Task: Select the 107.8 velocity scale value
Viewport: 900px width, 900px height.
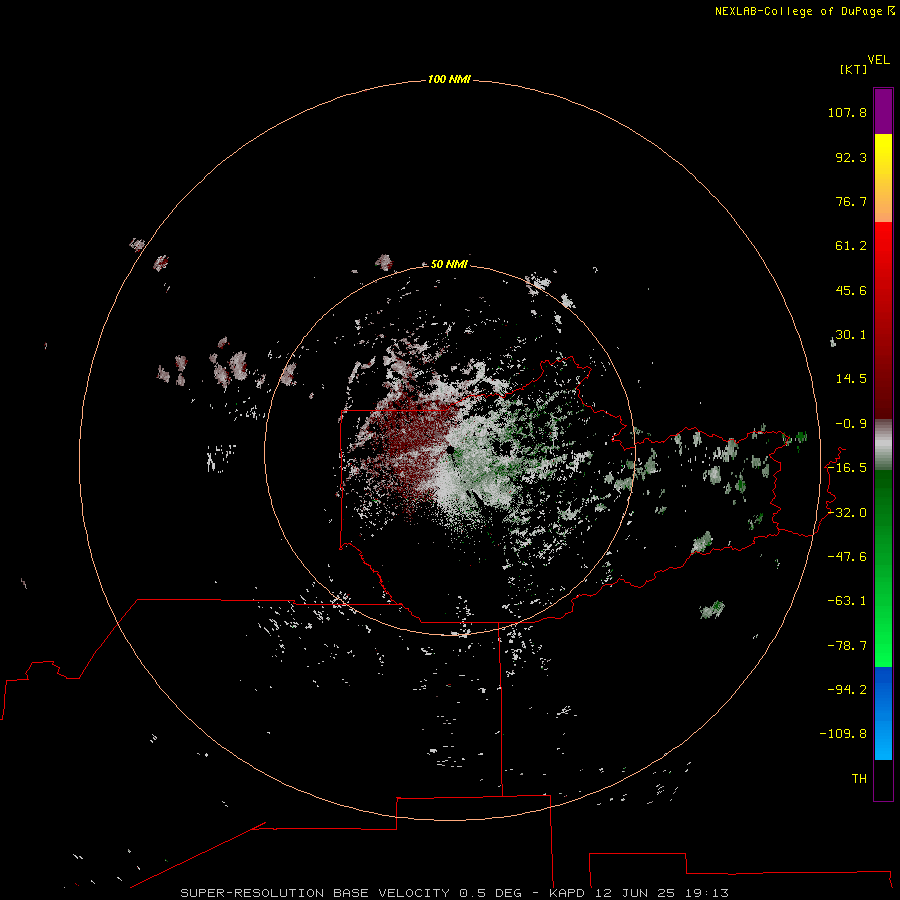Action: point(847,112)
